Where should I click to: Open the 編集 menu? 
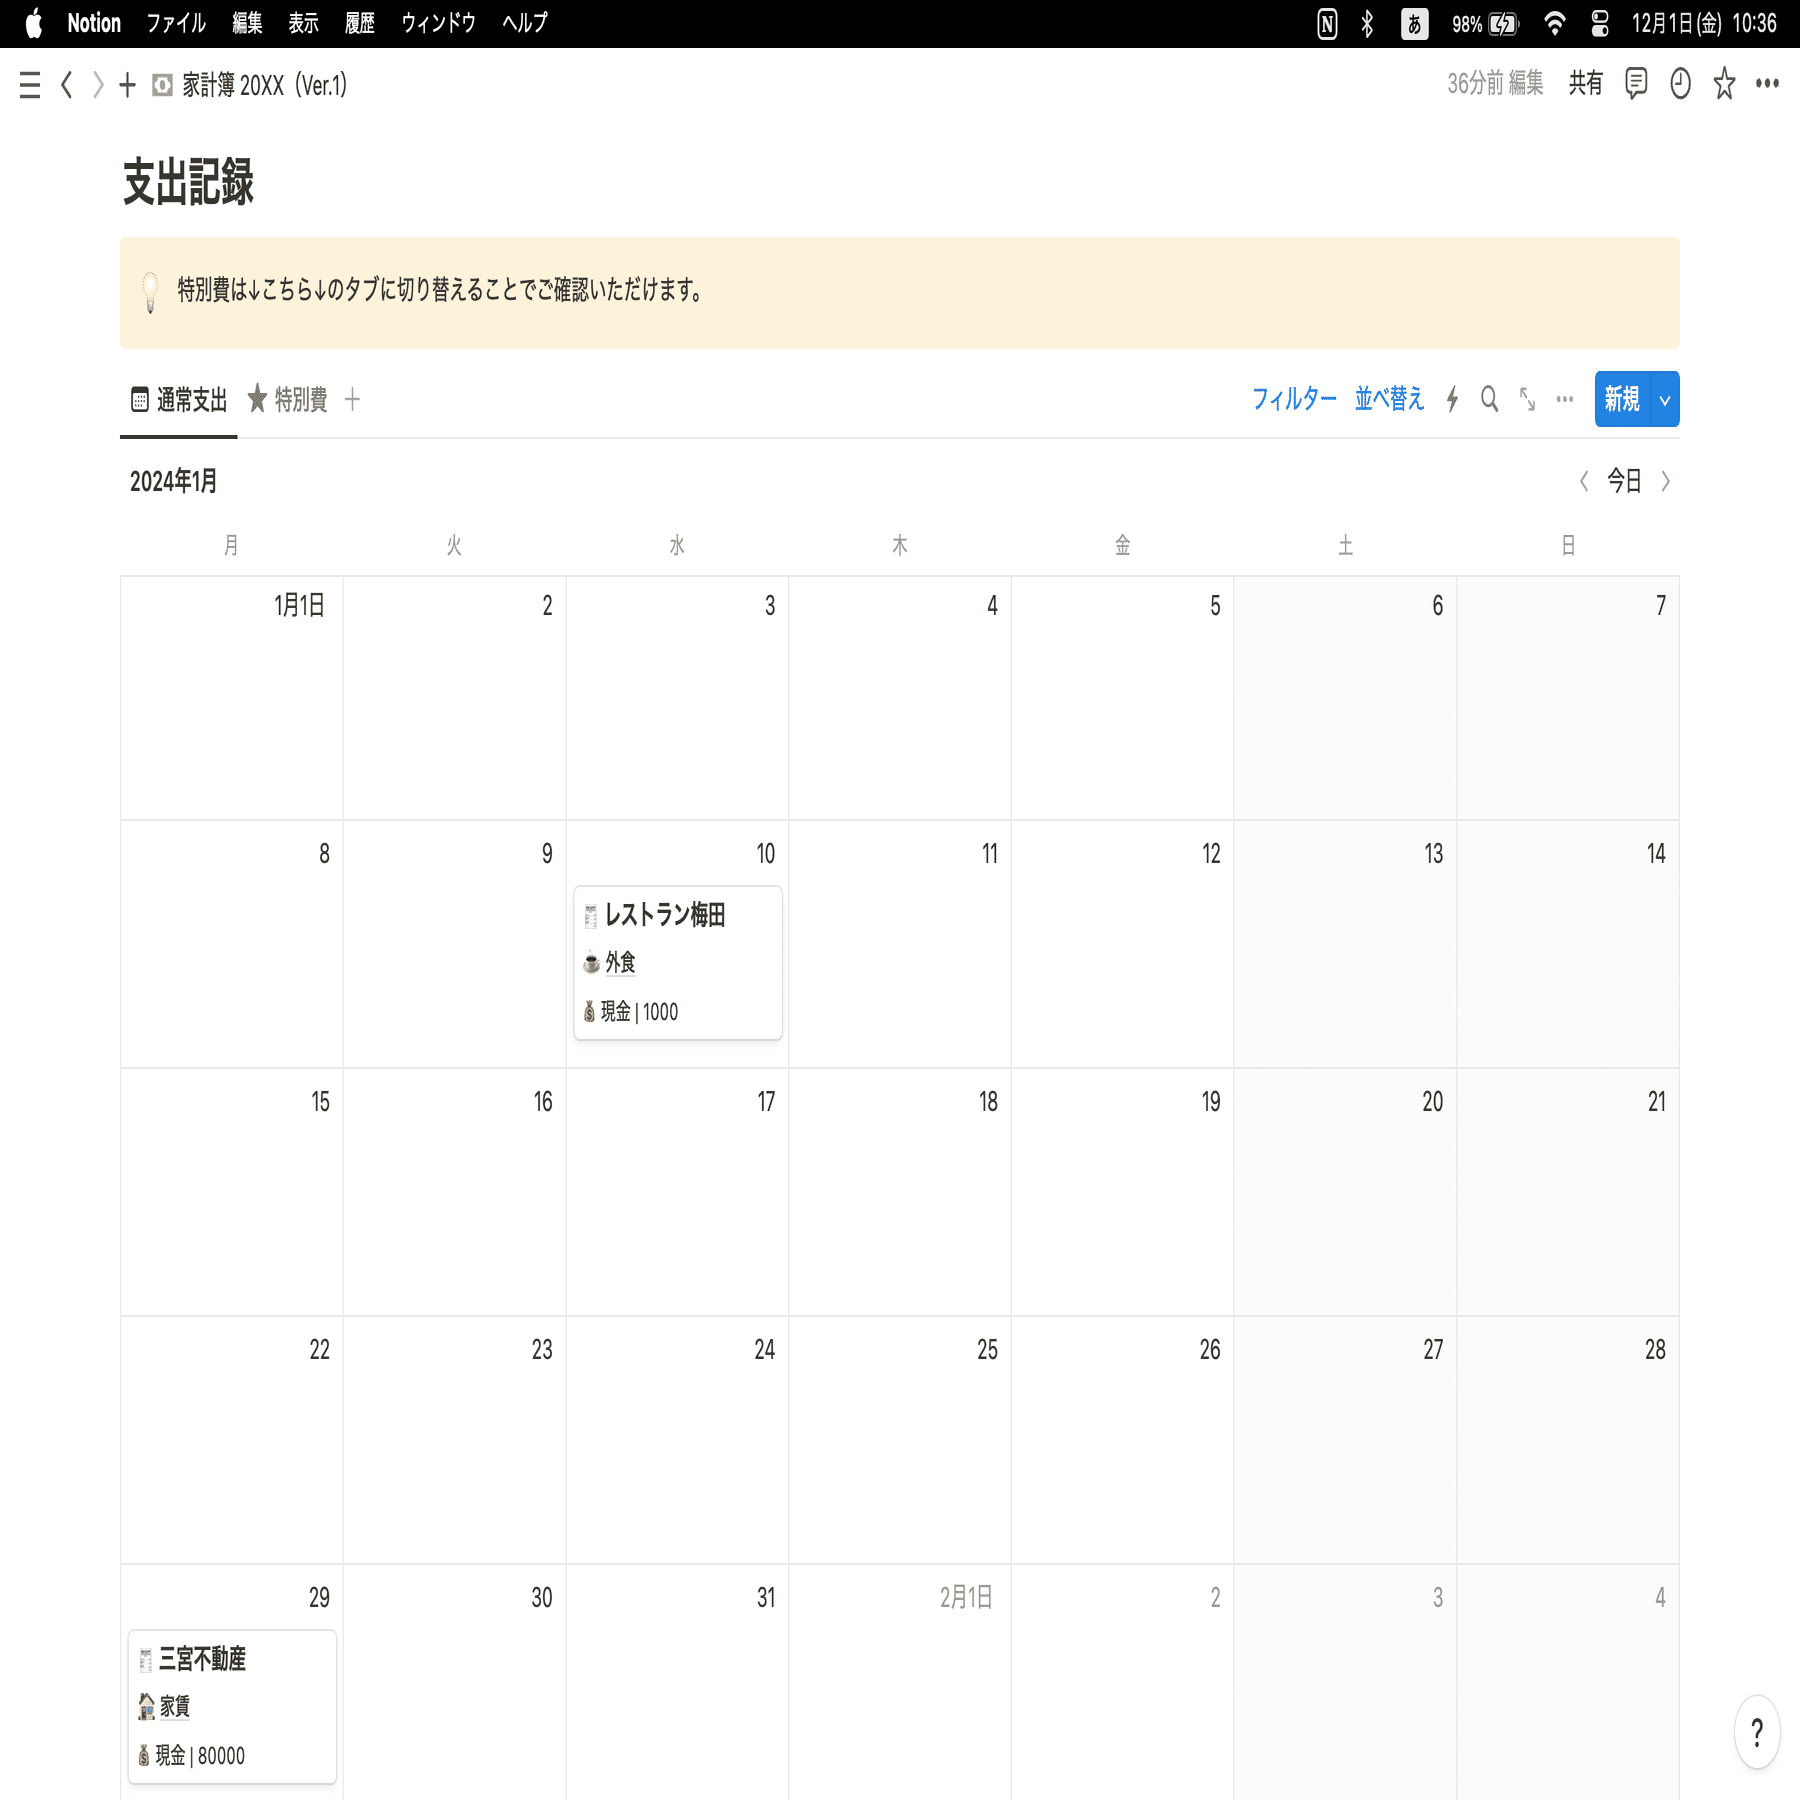tap(247, 23)
